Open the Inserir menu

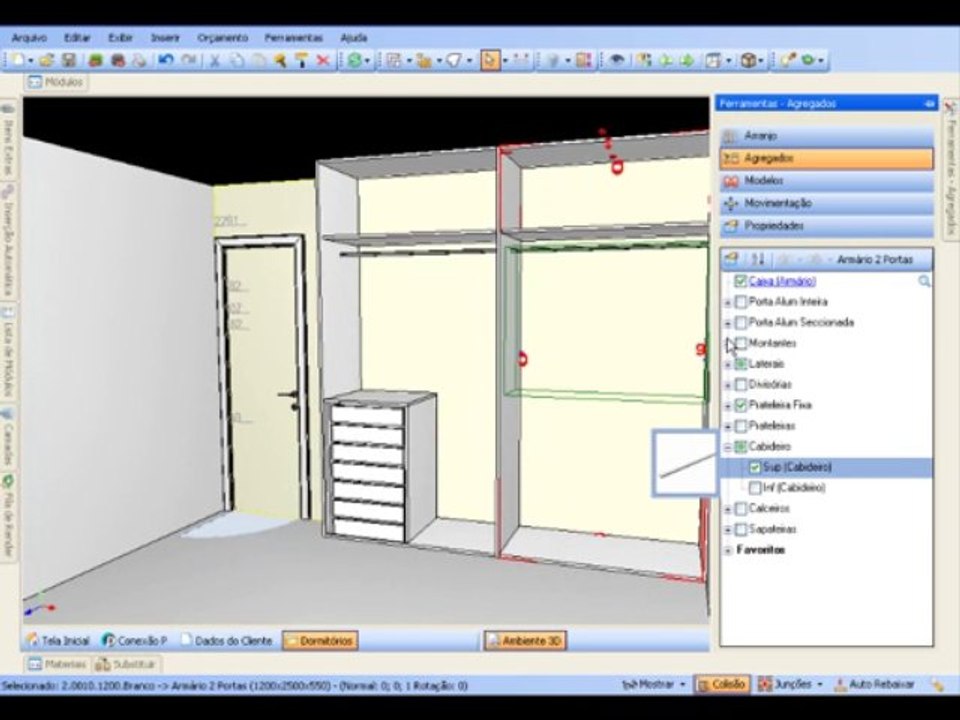[x=165, y=38]
